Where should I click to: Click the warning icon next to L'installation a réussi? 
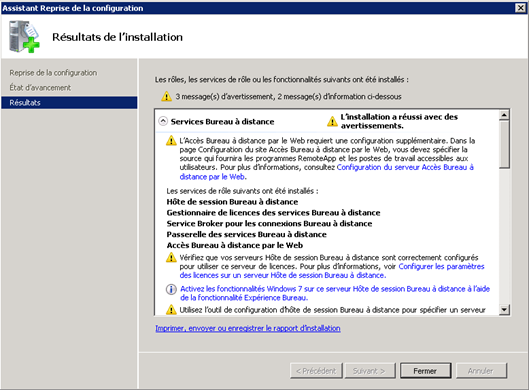point(332,121)
